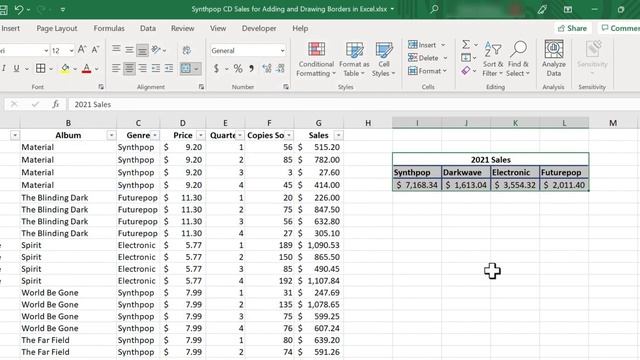
Task: Toggle Wrap Text button
Action: [x=187, y=50]
